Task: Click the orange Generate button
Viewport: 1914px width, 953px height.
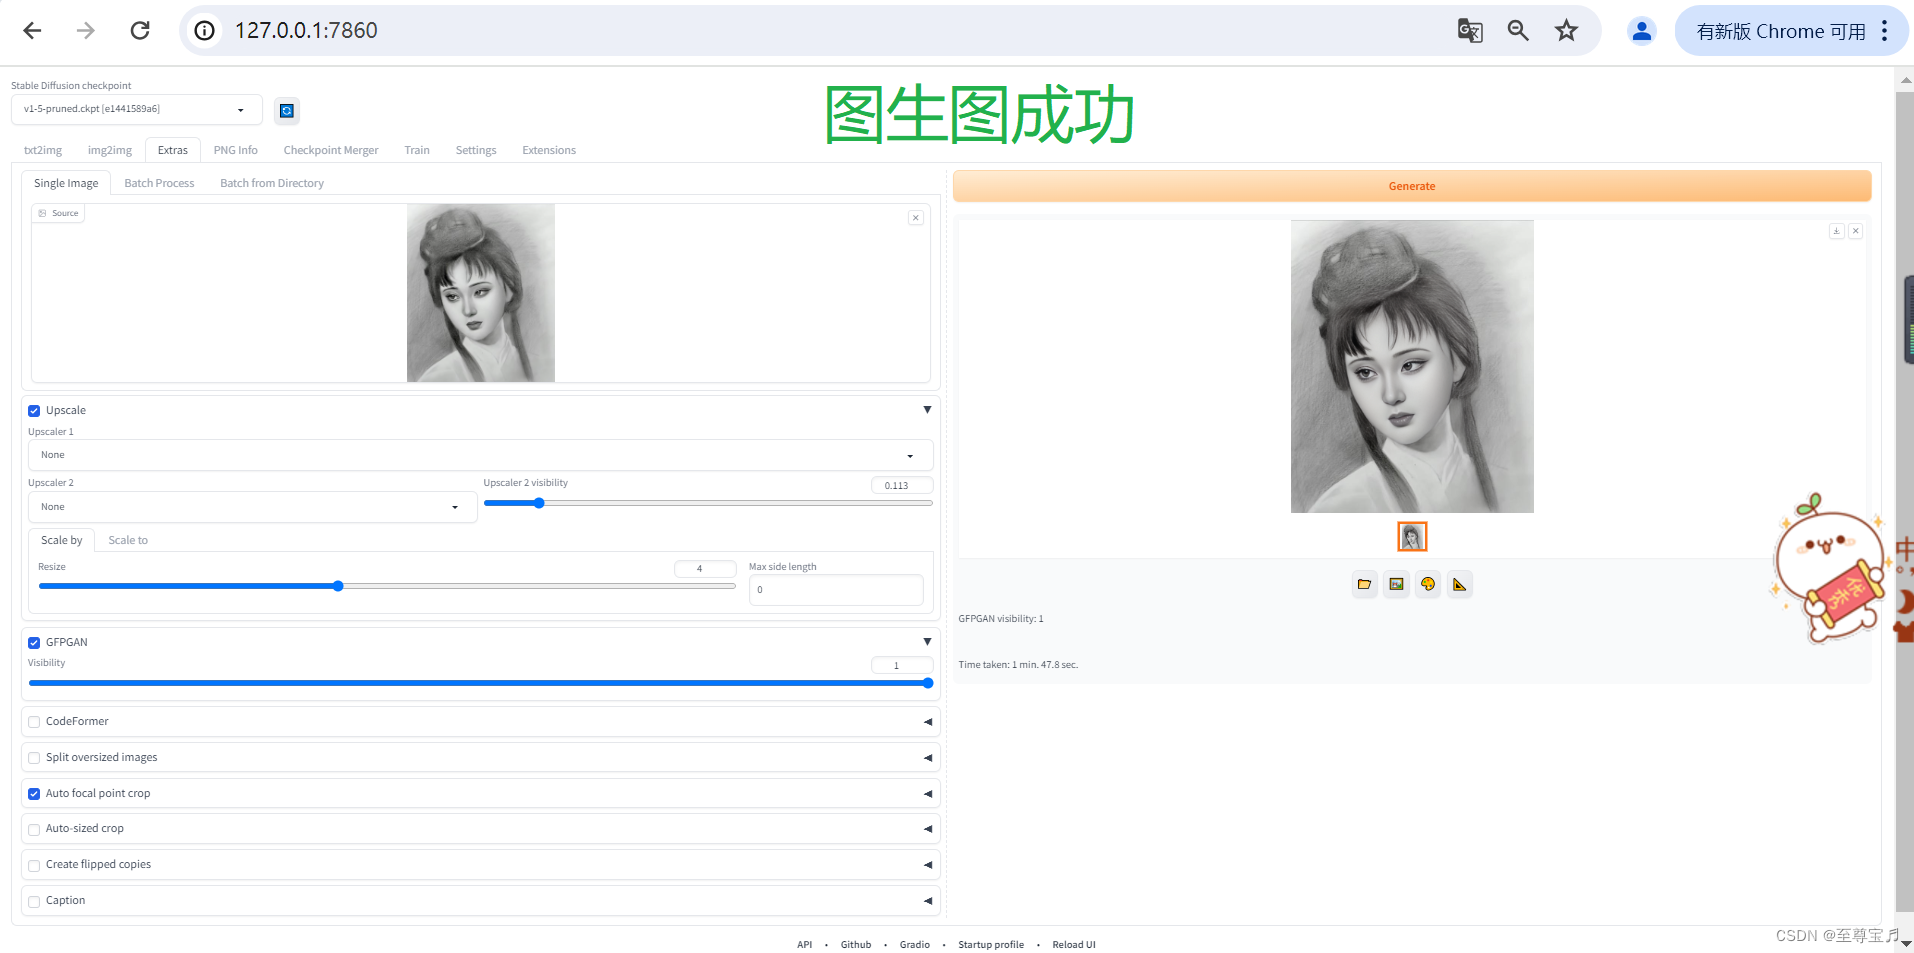Action: pyautogui.click(x=1412, y=186)
